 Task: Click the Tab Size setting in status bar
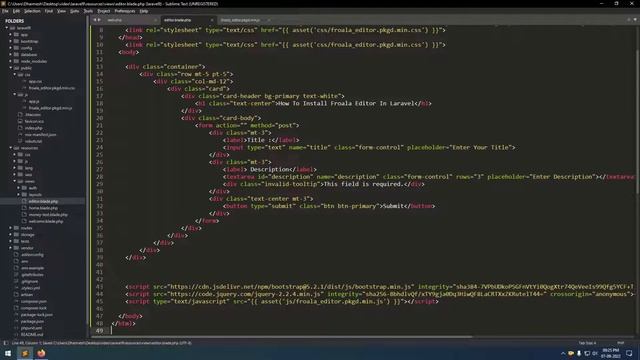(587, 343)
